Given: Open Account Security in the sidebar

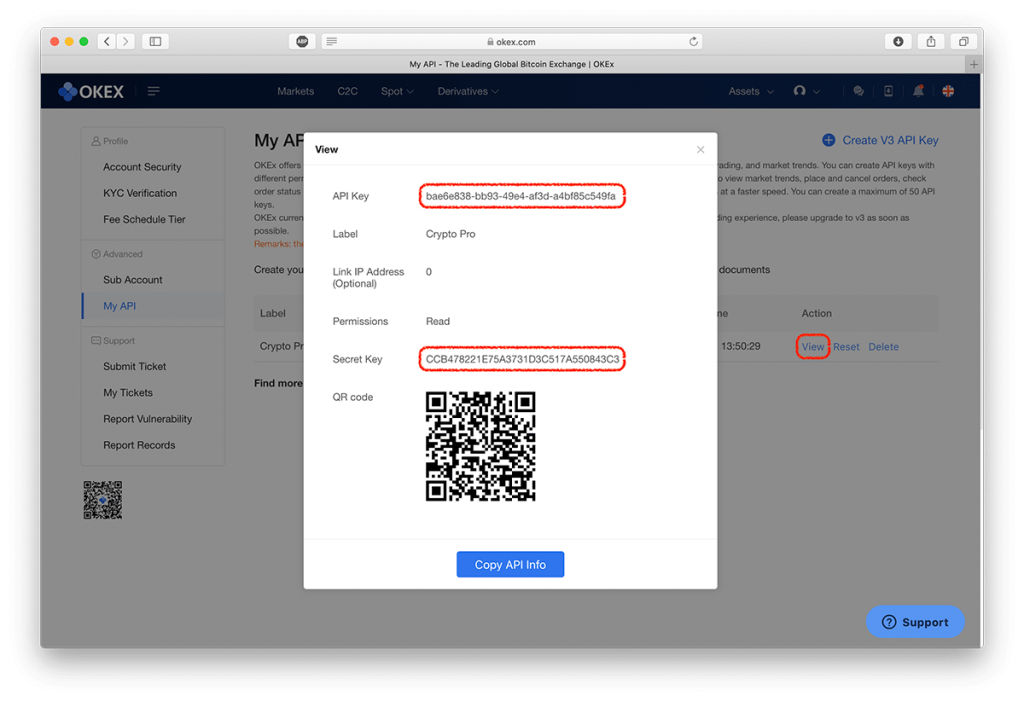Looking at the screenshot, I should click(x=142, y=167).
